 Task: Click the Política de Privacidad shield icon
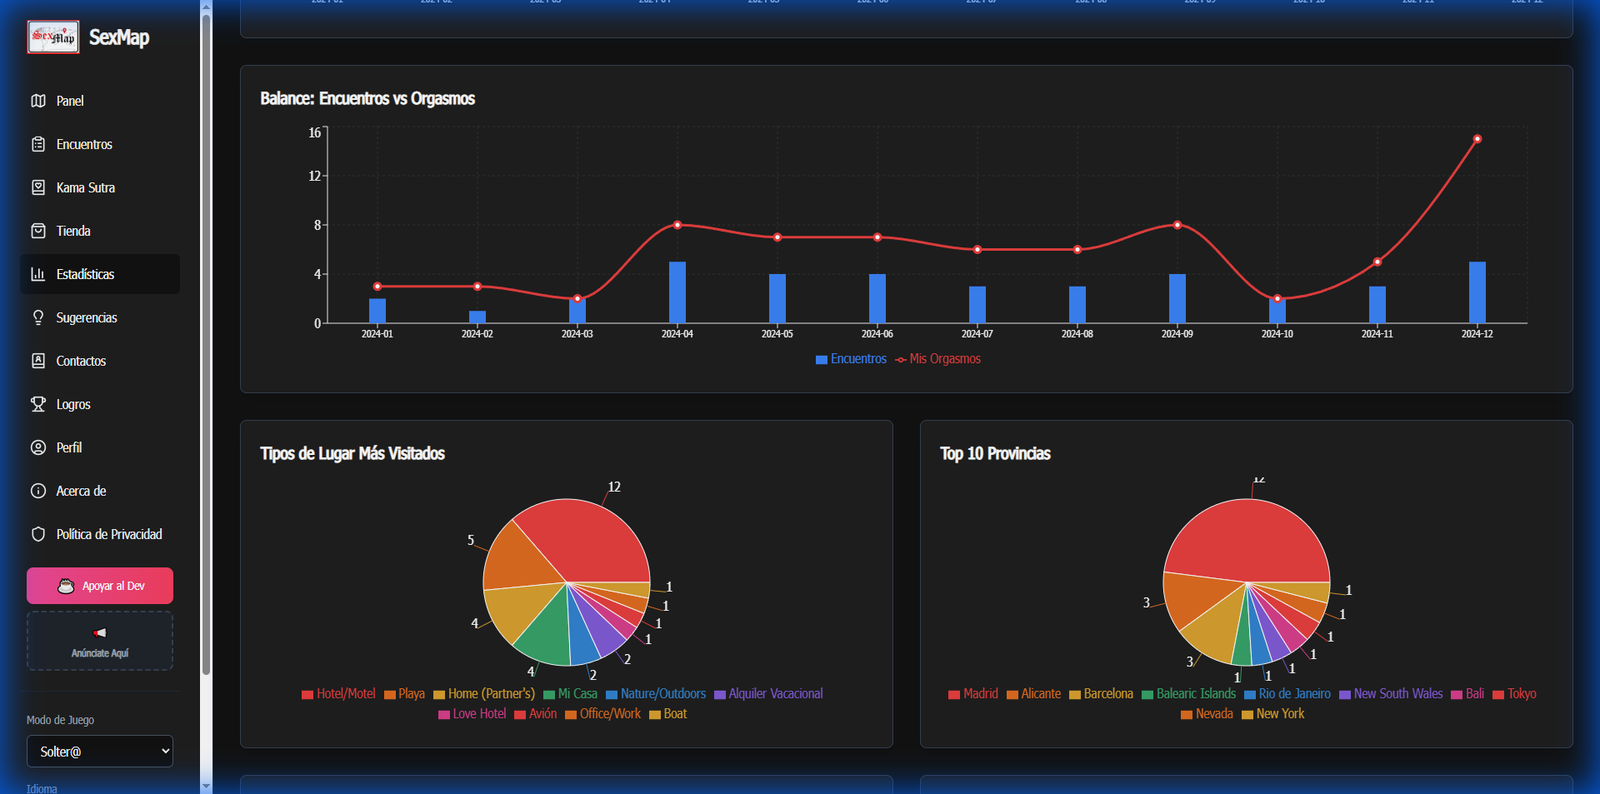(x=38, y=534)
